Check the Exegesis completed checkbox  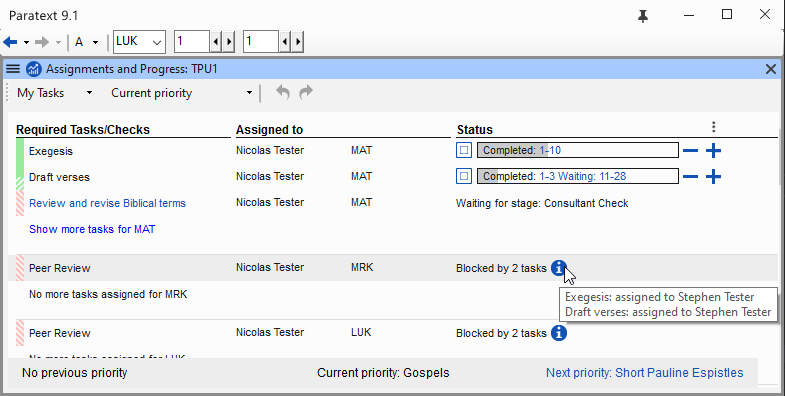click(464, 150)
